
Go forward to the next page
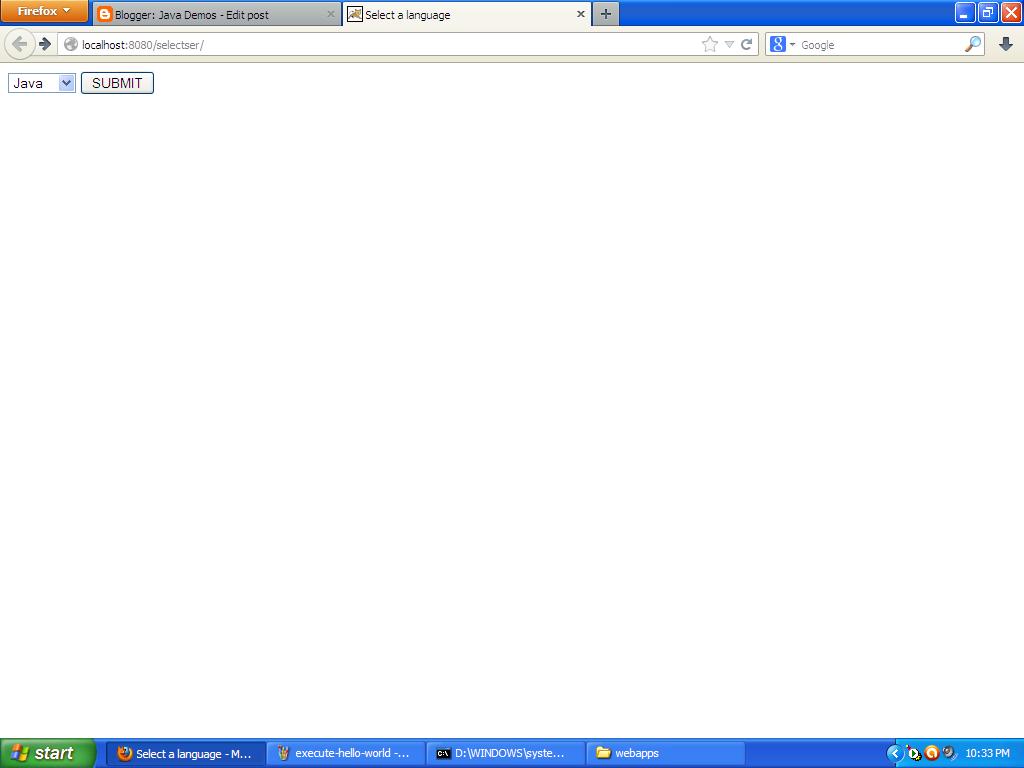coord(44,44)
